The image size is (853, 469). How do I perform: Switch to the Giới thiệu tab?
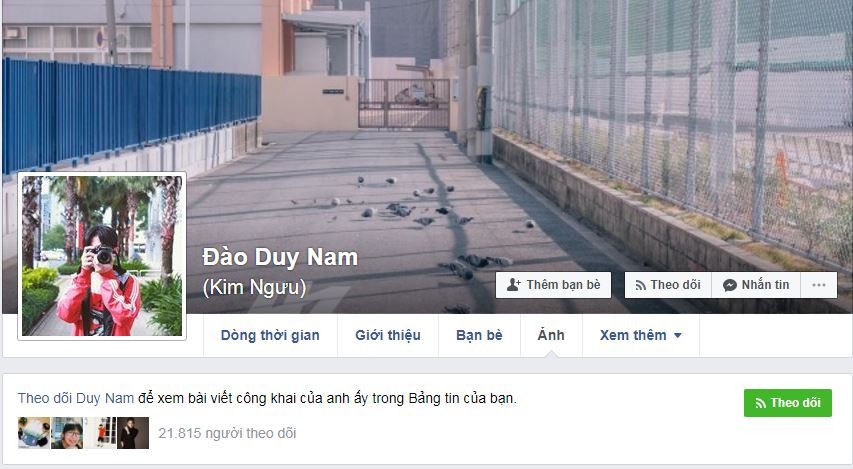388,335
